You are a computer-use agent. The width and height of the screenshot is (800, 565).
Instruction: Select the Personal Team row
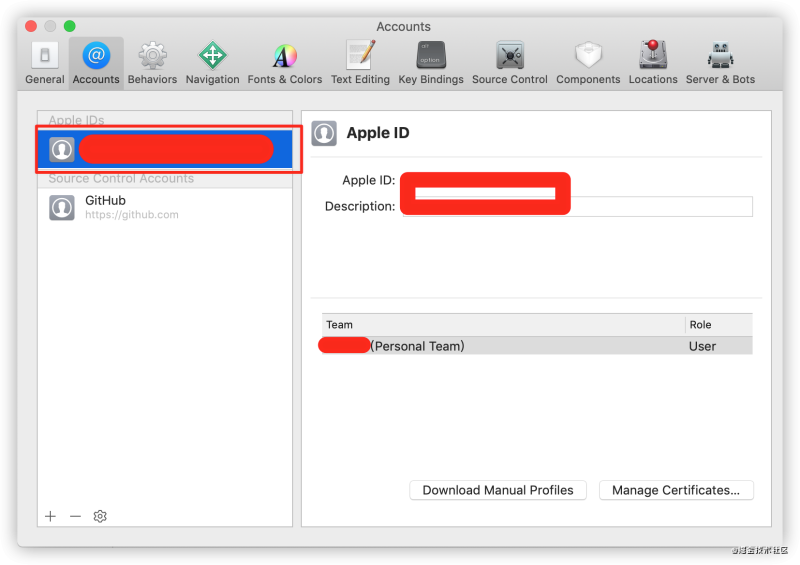pyautogui.click(x=537, y=346)
